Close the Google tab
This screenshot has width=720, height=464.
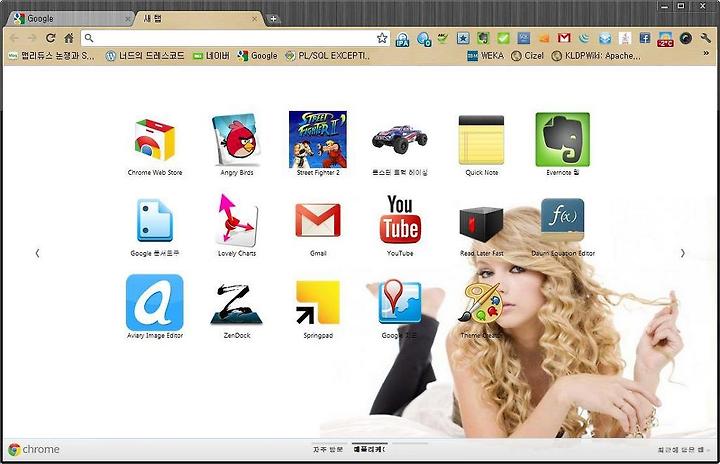pyautogui.click(x=128, y=19)
